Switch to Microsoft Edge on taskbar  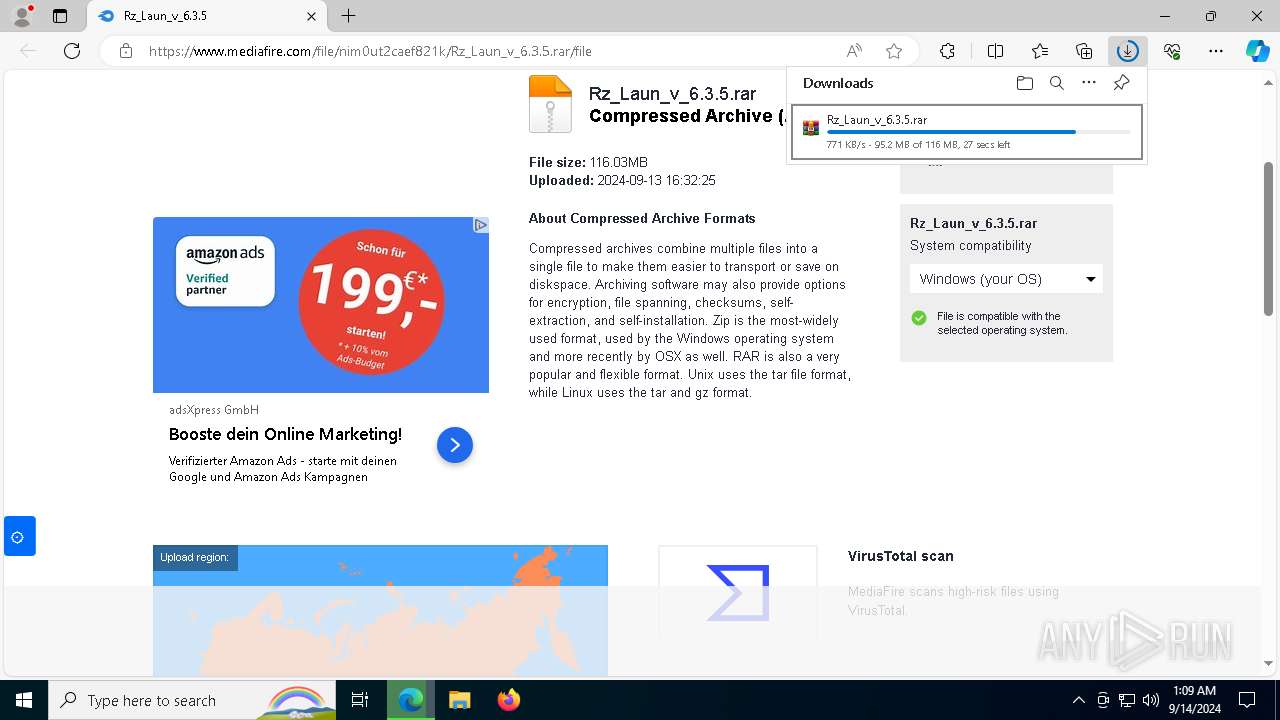click(x=410, y=700)
